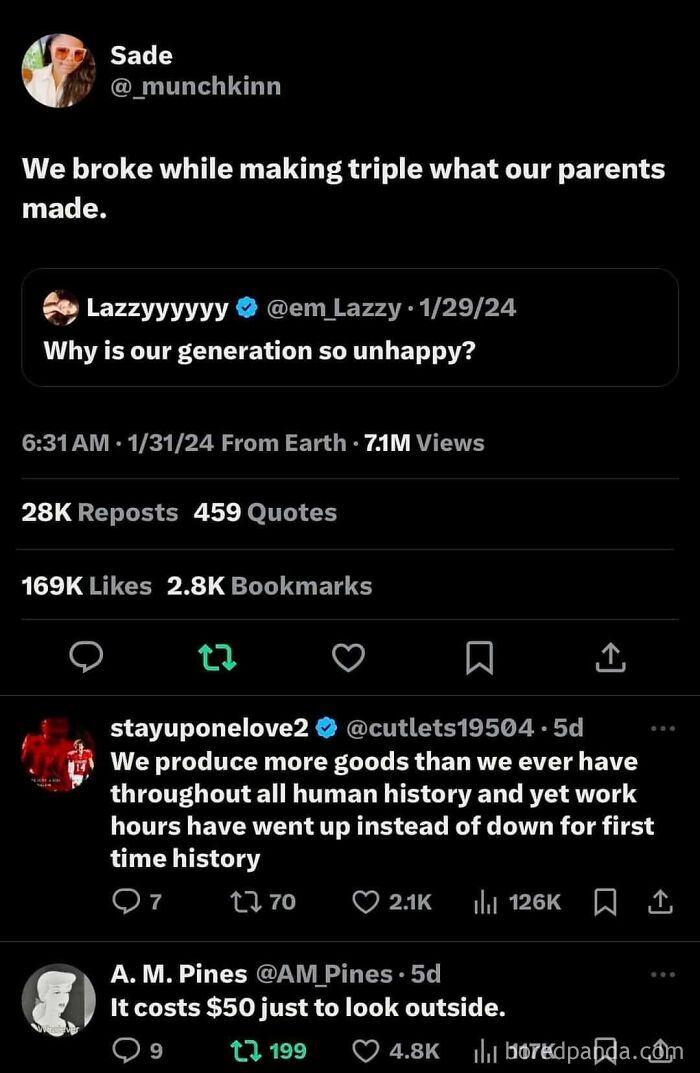Like Sade's main tweet
Viewport: 700px width, 1073px height.
click(x=348, y=657)
